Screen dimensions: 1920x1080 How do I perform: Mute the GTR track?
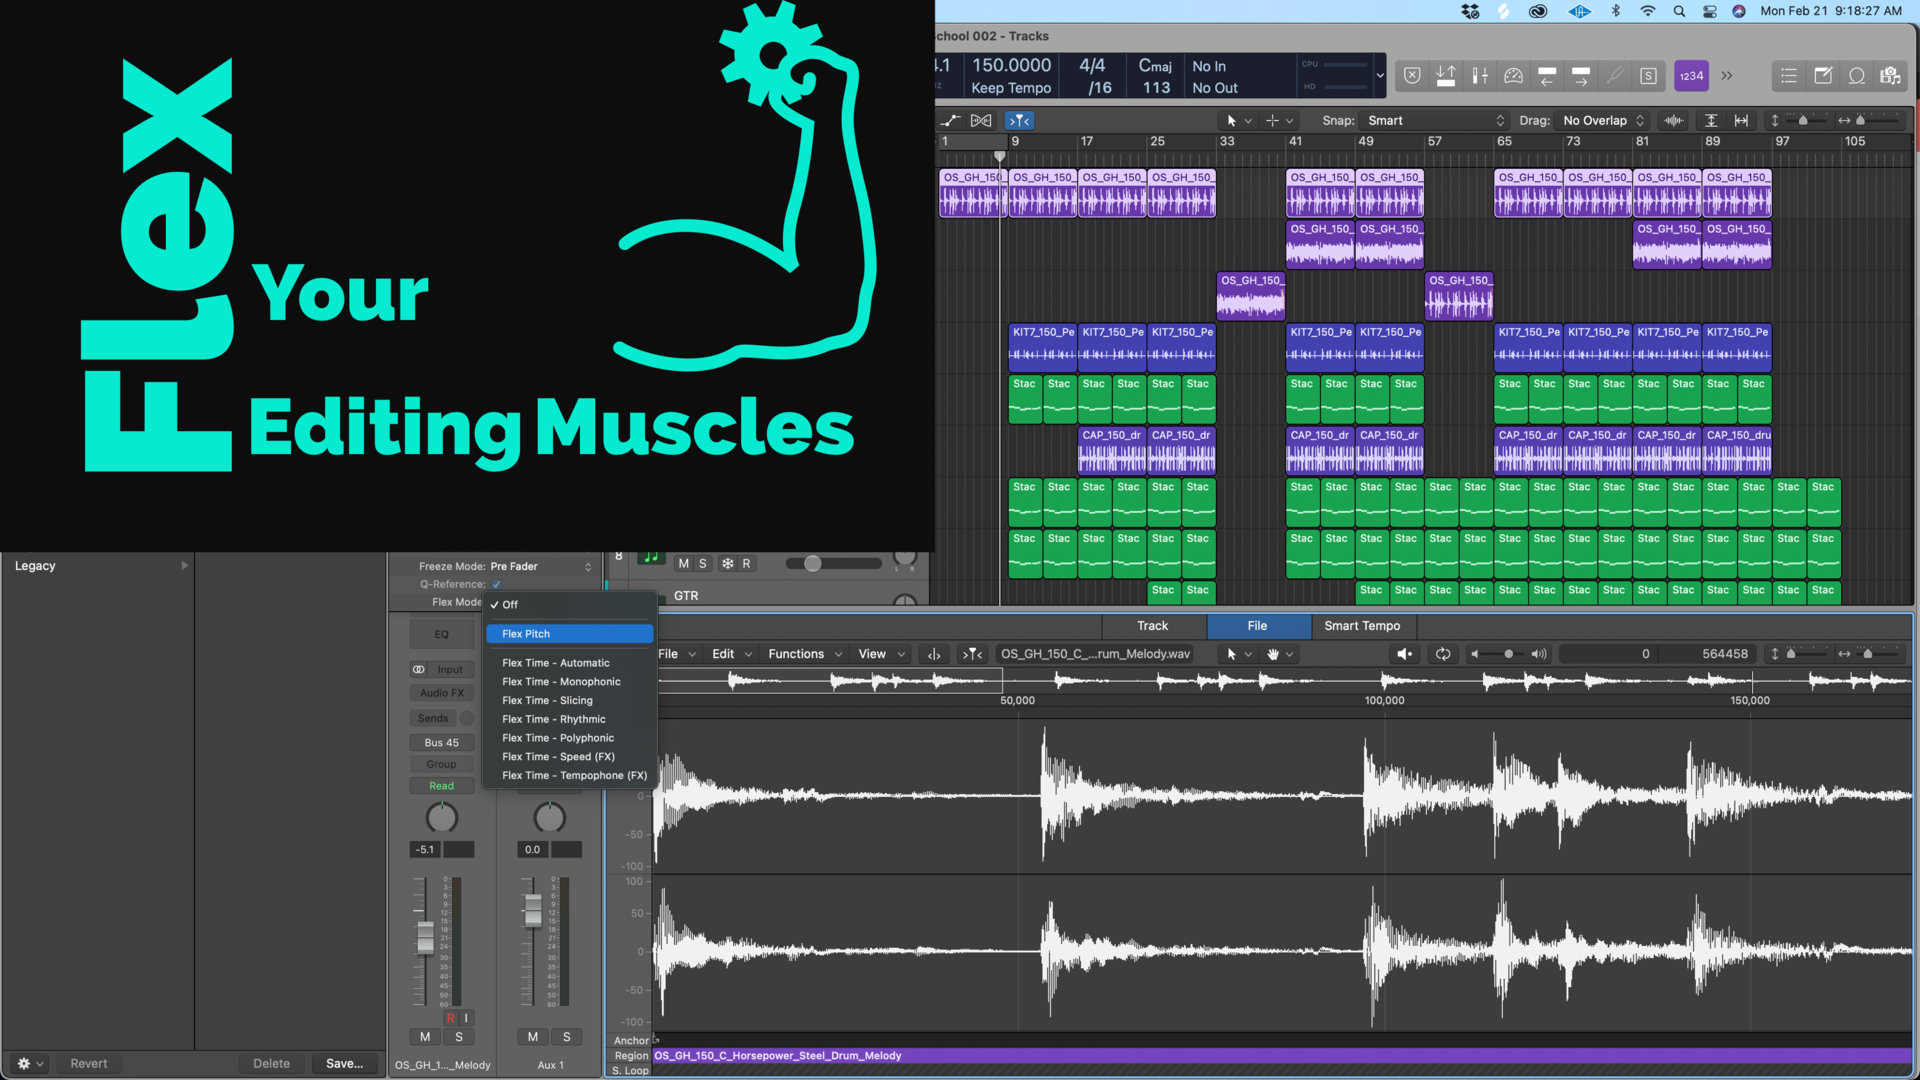click(685, 563)
